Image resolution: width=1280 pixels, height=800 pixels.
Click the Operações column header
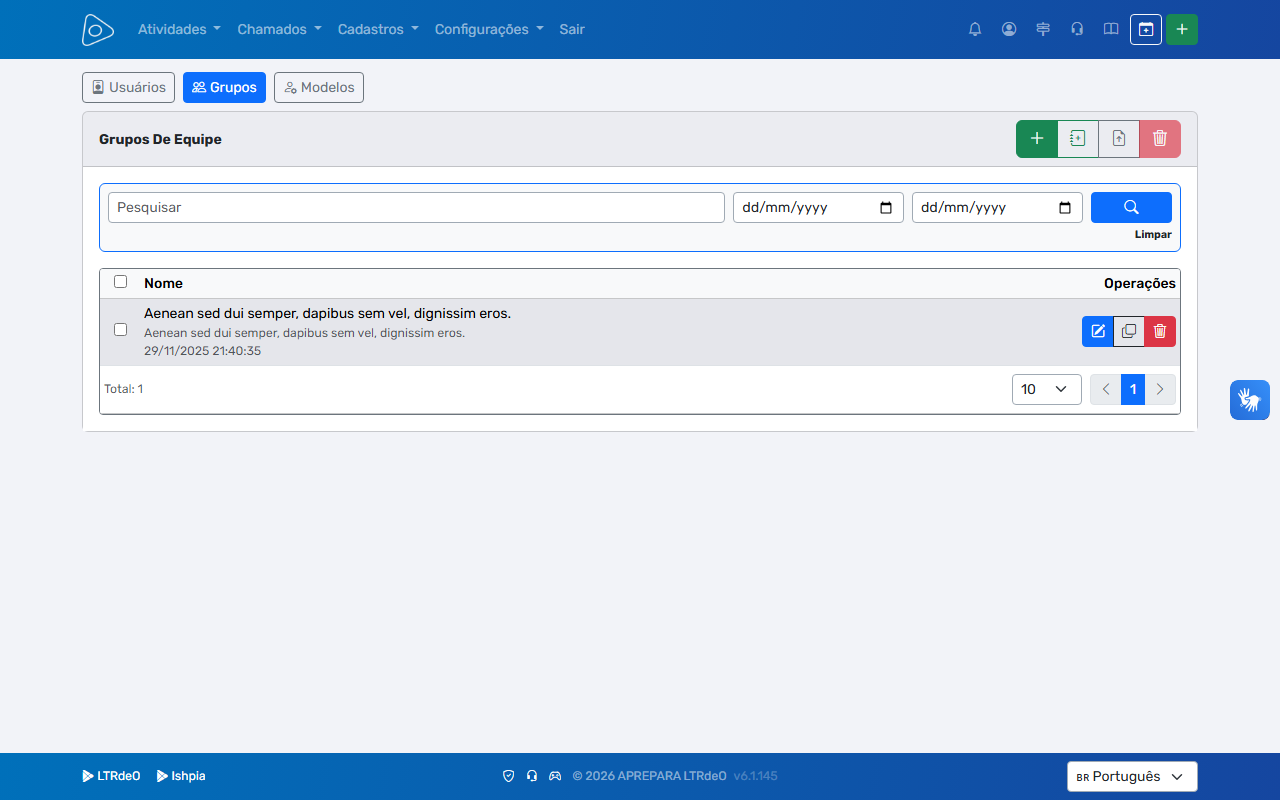pyautogui.click(x=1140, y=283)
